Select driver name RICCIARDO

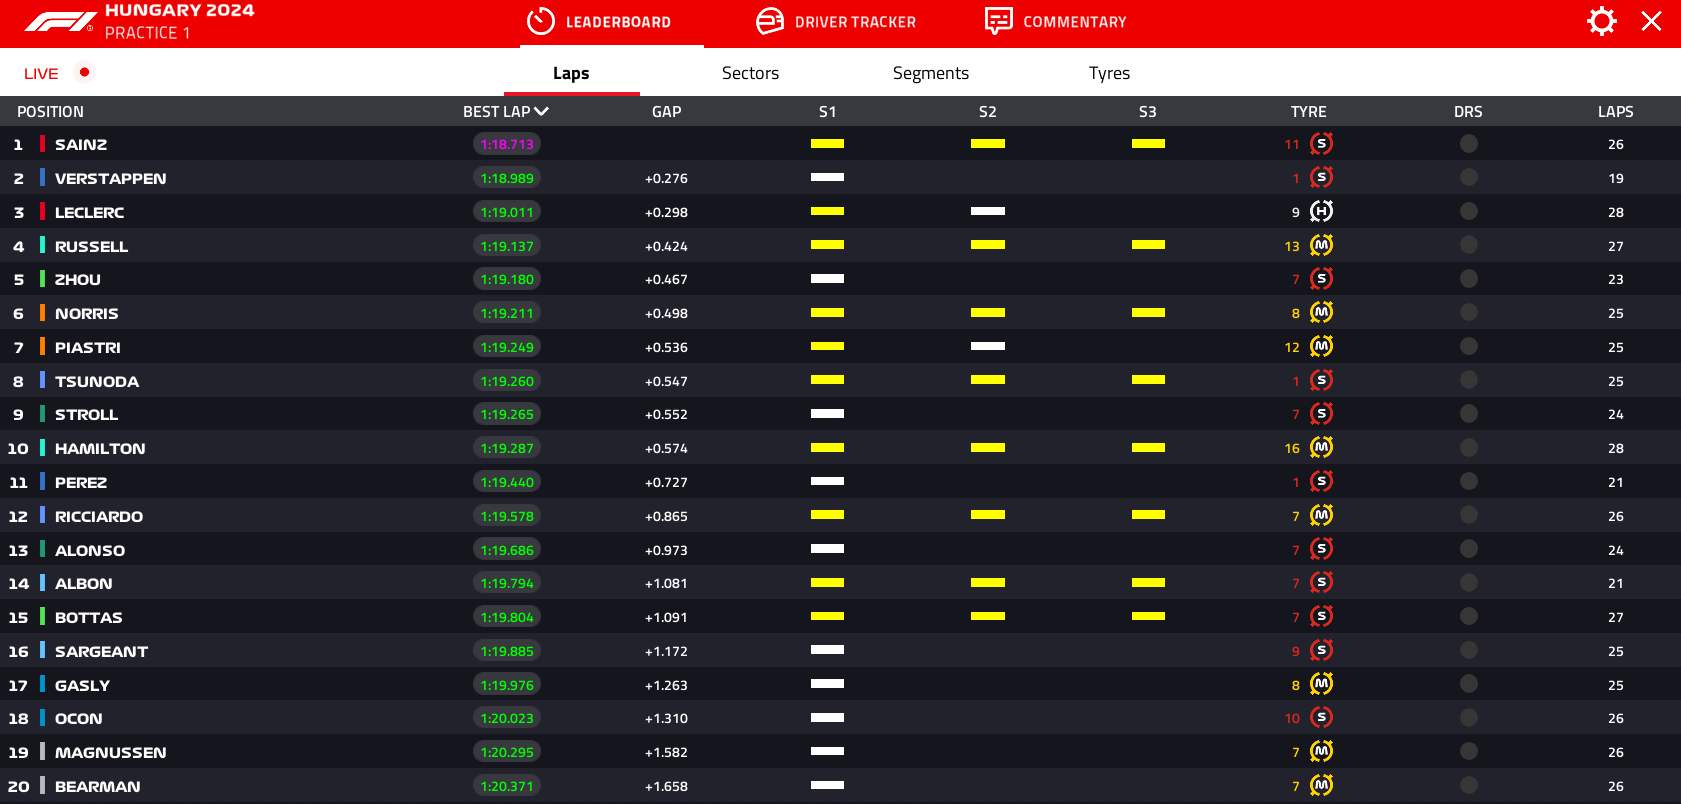pyautogui.click(x=99, y=517)
